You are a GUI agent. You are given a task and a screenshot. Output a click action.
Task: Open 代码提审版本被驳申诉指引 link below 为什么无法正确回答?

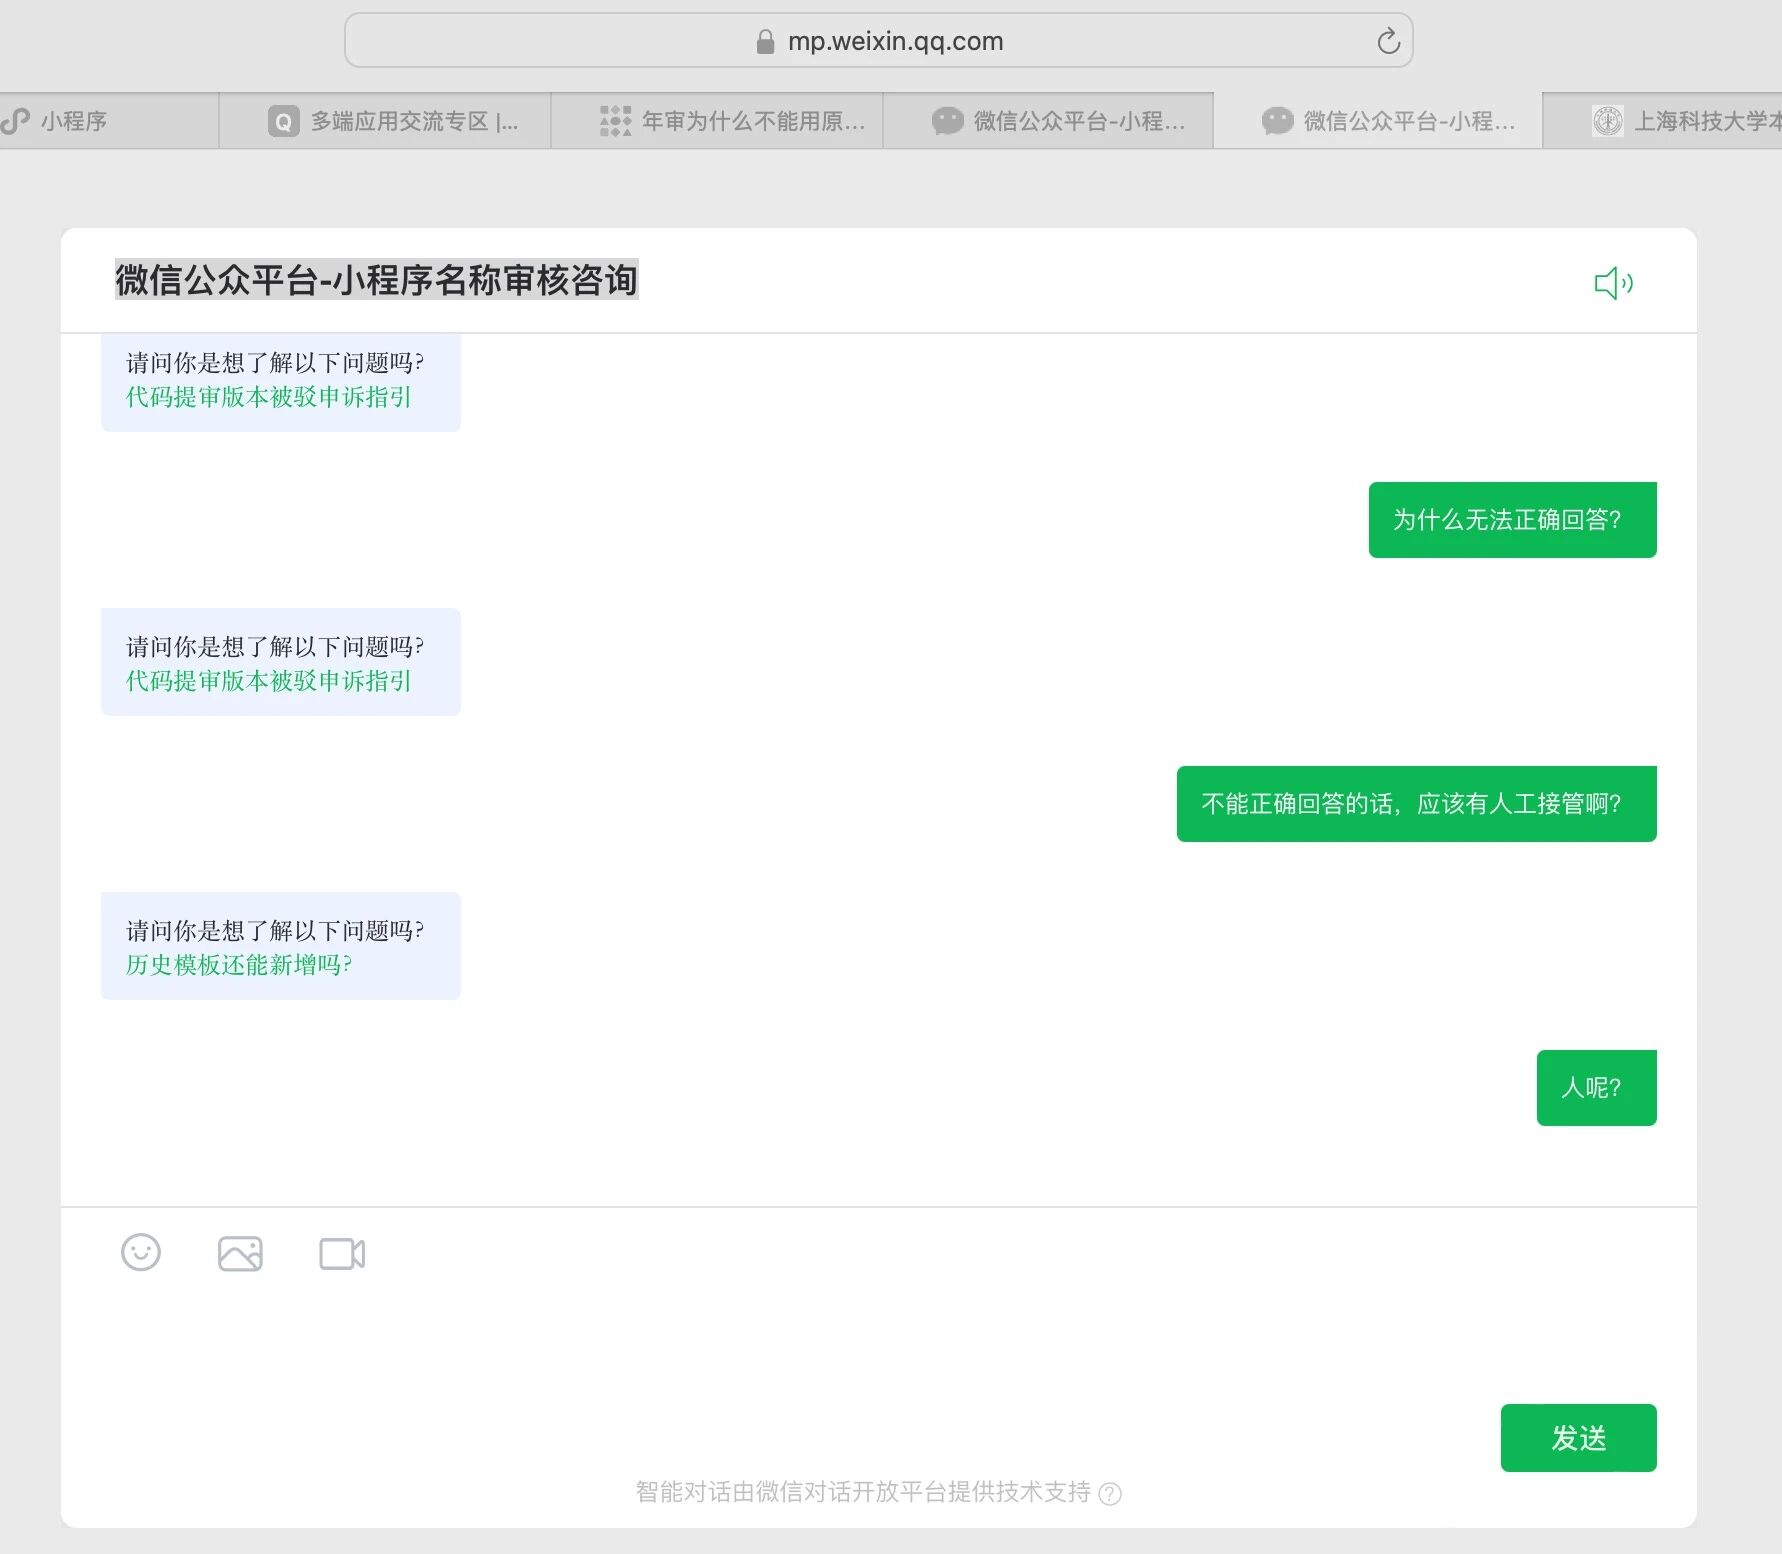pyautogui.click(x=268, y=681)
